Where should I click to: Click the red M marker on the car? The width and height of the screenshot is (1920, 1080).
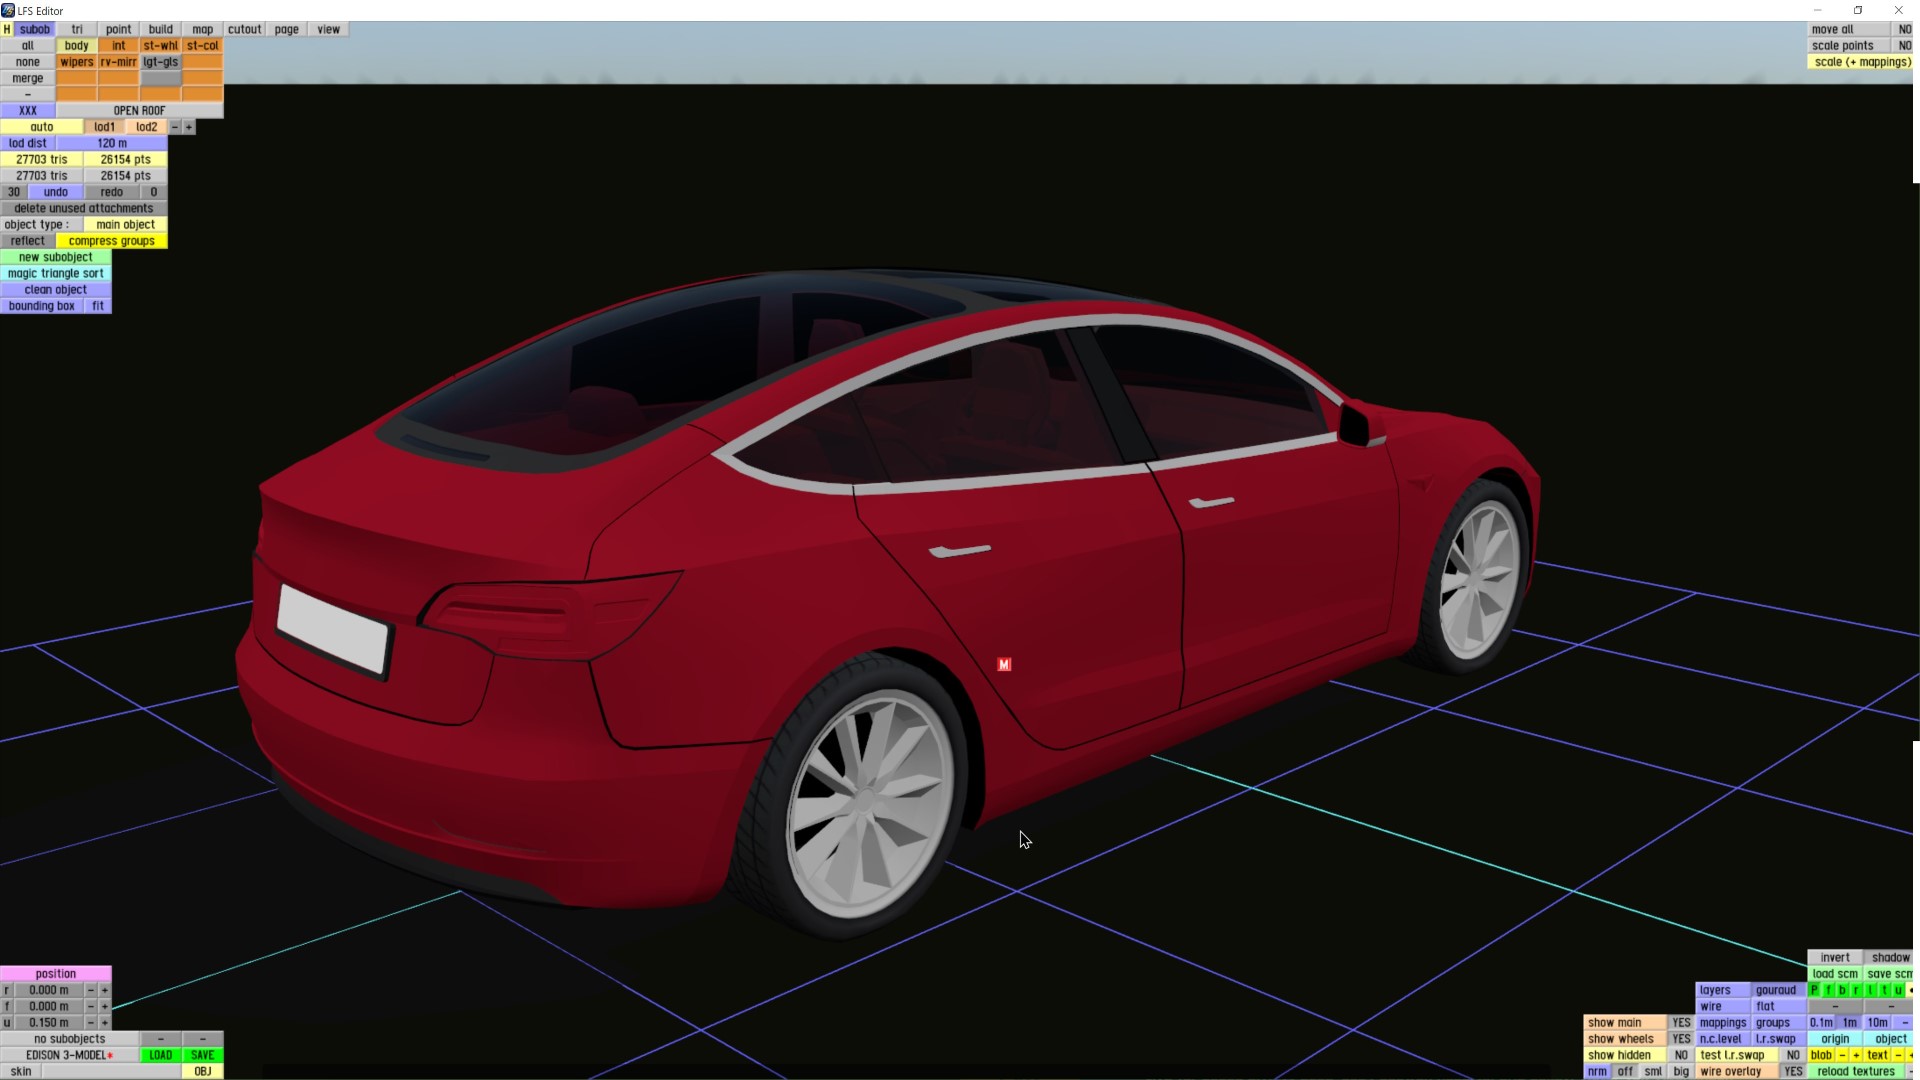(1004, 664)
